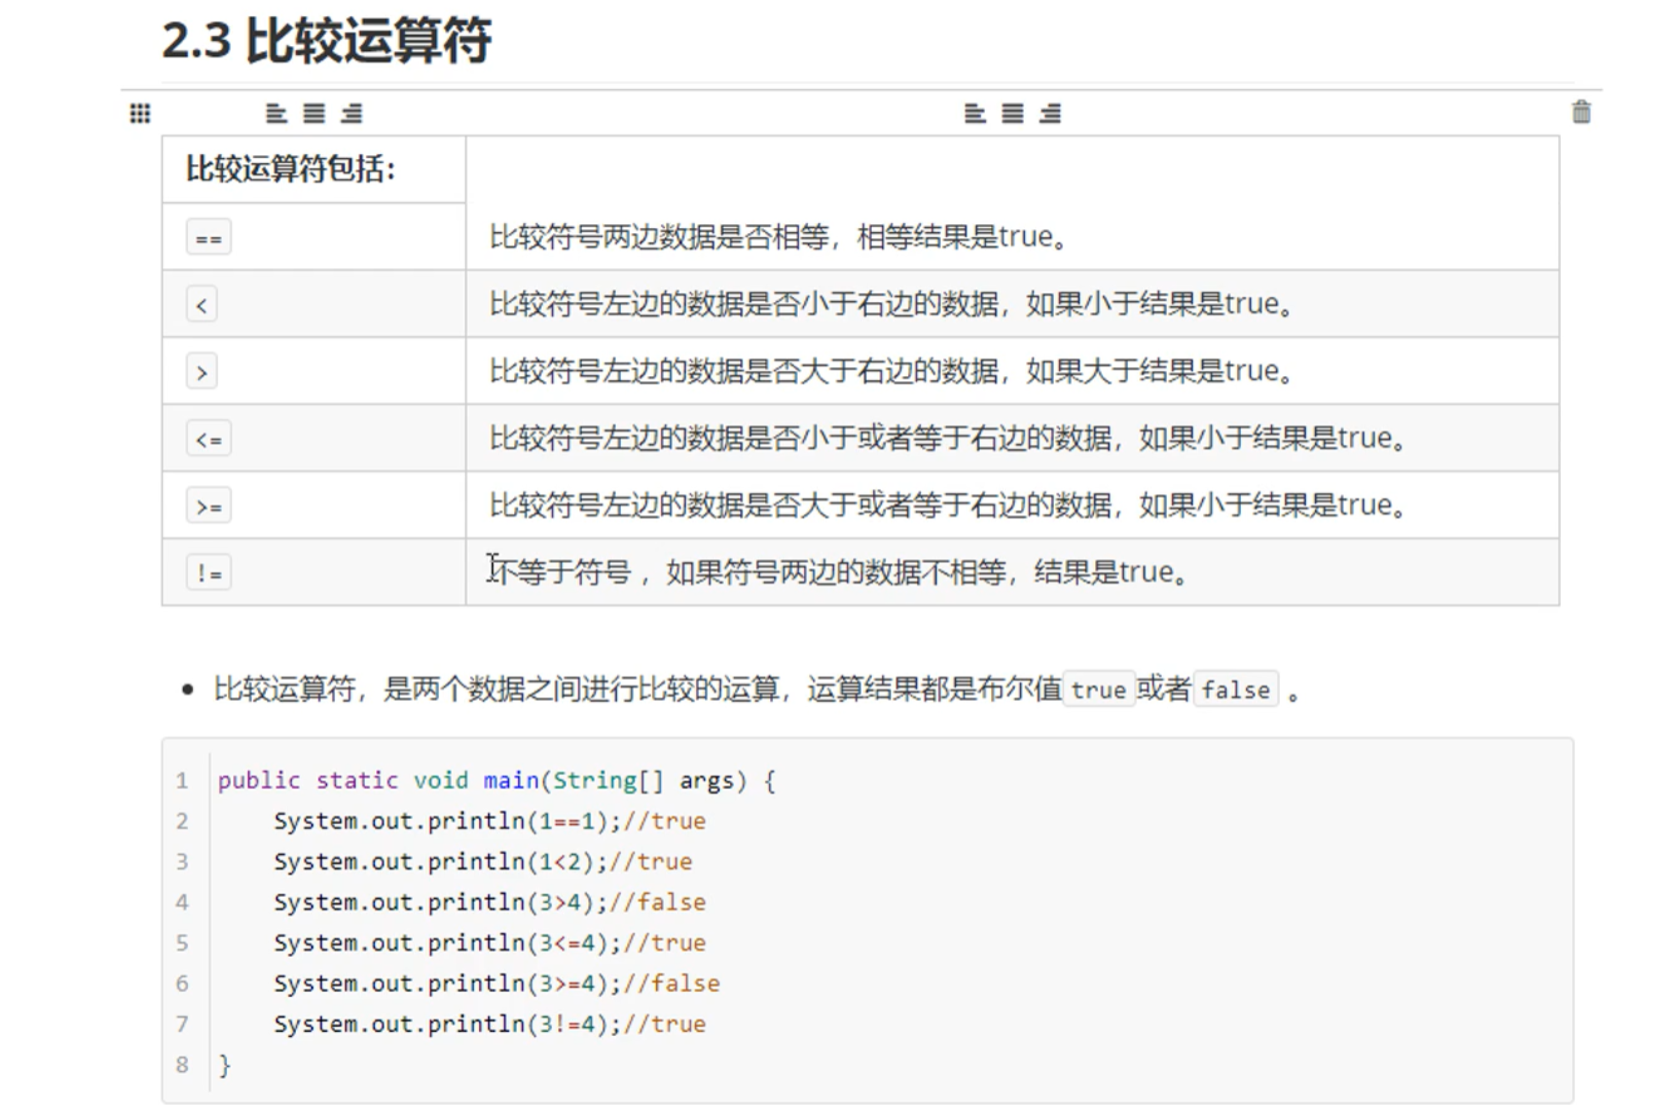Screen dimensions: 1669x1114
Task: Right-align the first table column
Action: click(351, 114)
